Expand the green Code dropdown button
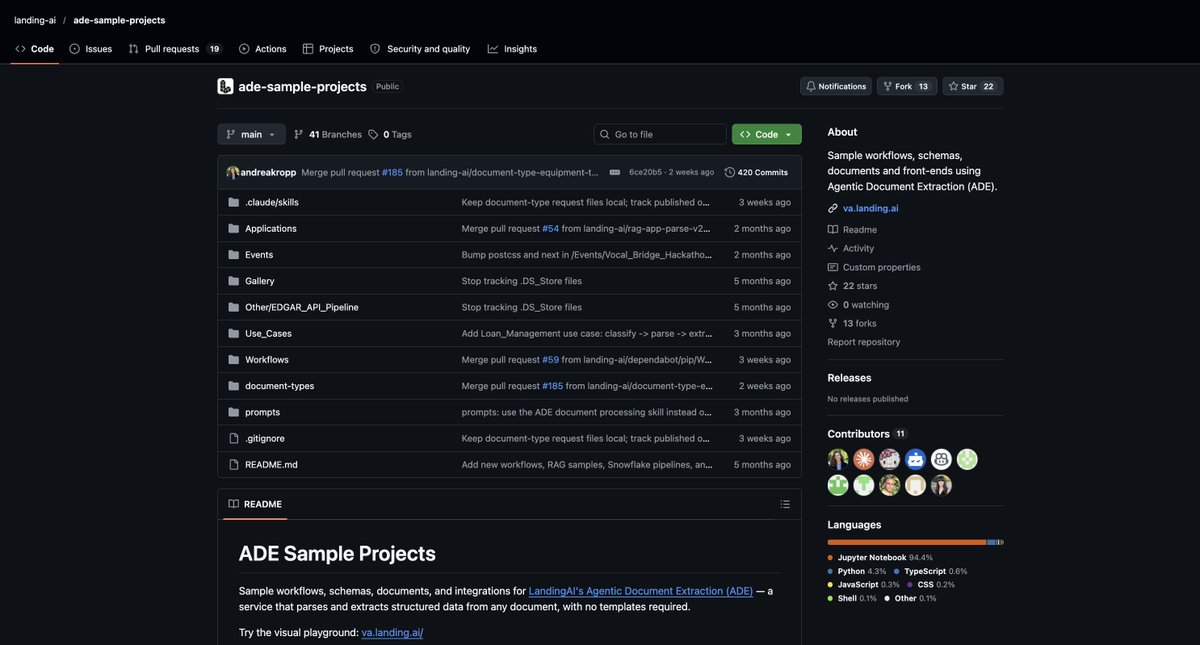 767,134
